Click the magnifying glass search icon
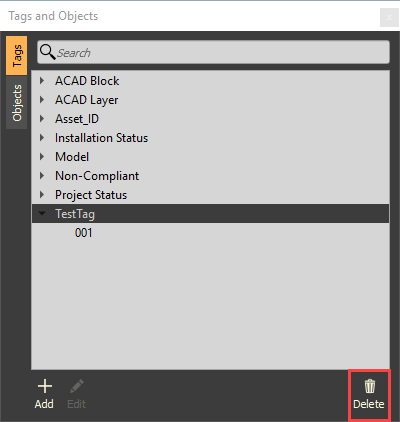 tap(47, 52)
